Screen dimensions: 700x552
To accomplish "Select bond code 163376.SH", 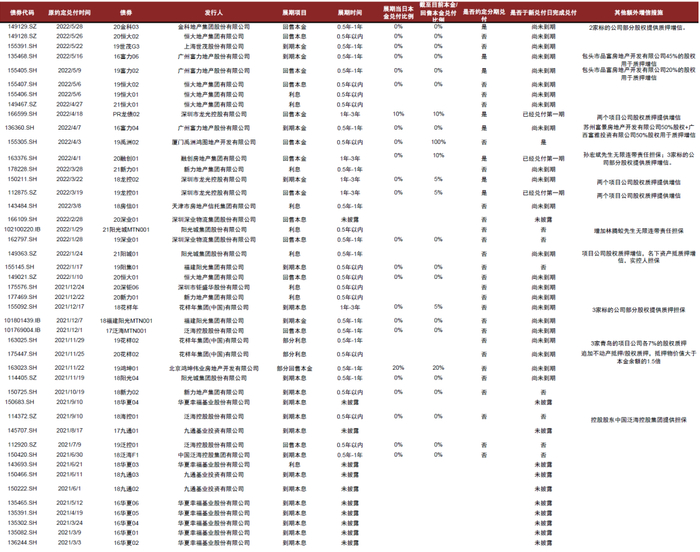I will click(x=22, y=158).
